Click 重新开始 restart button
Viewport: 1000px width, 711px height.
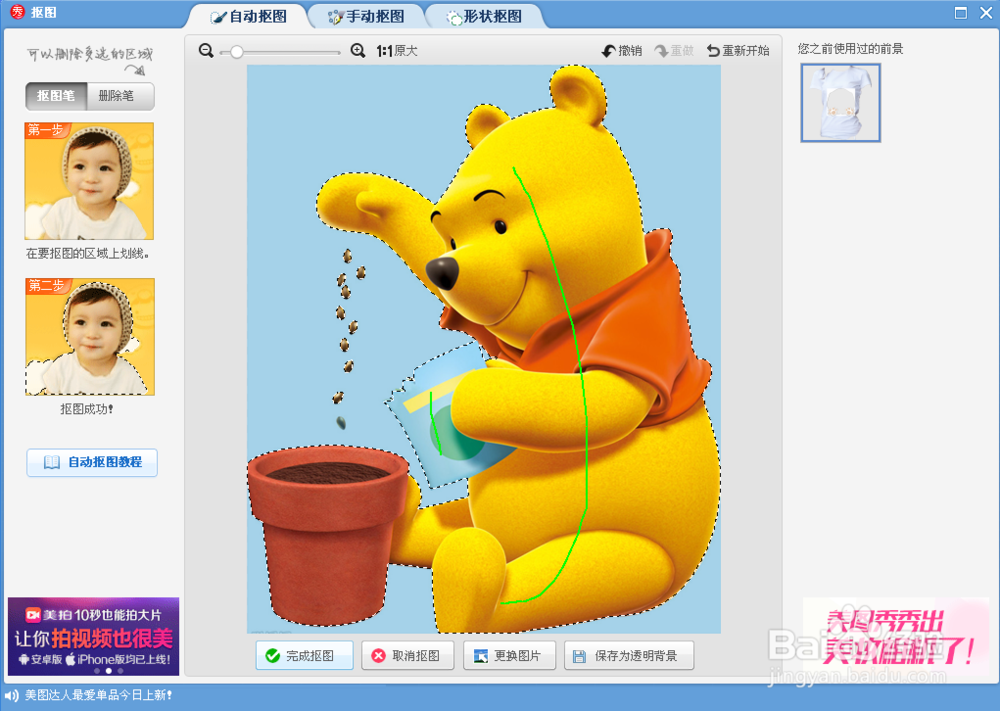738,50
